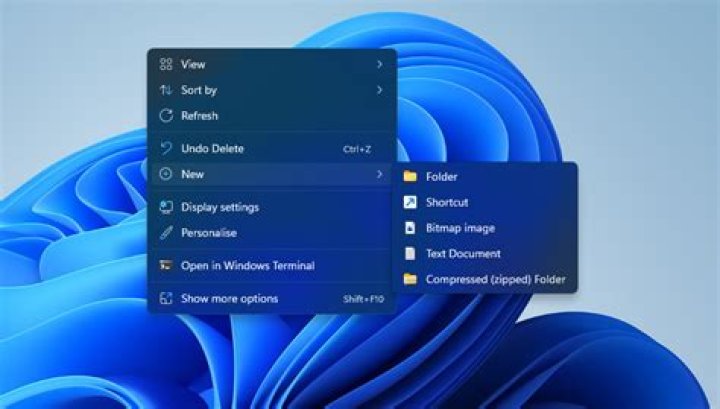Click the yellow Folder icon in submenu
Screen dimensions: 720x409
(x=410, y=176)
